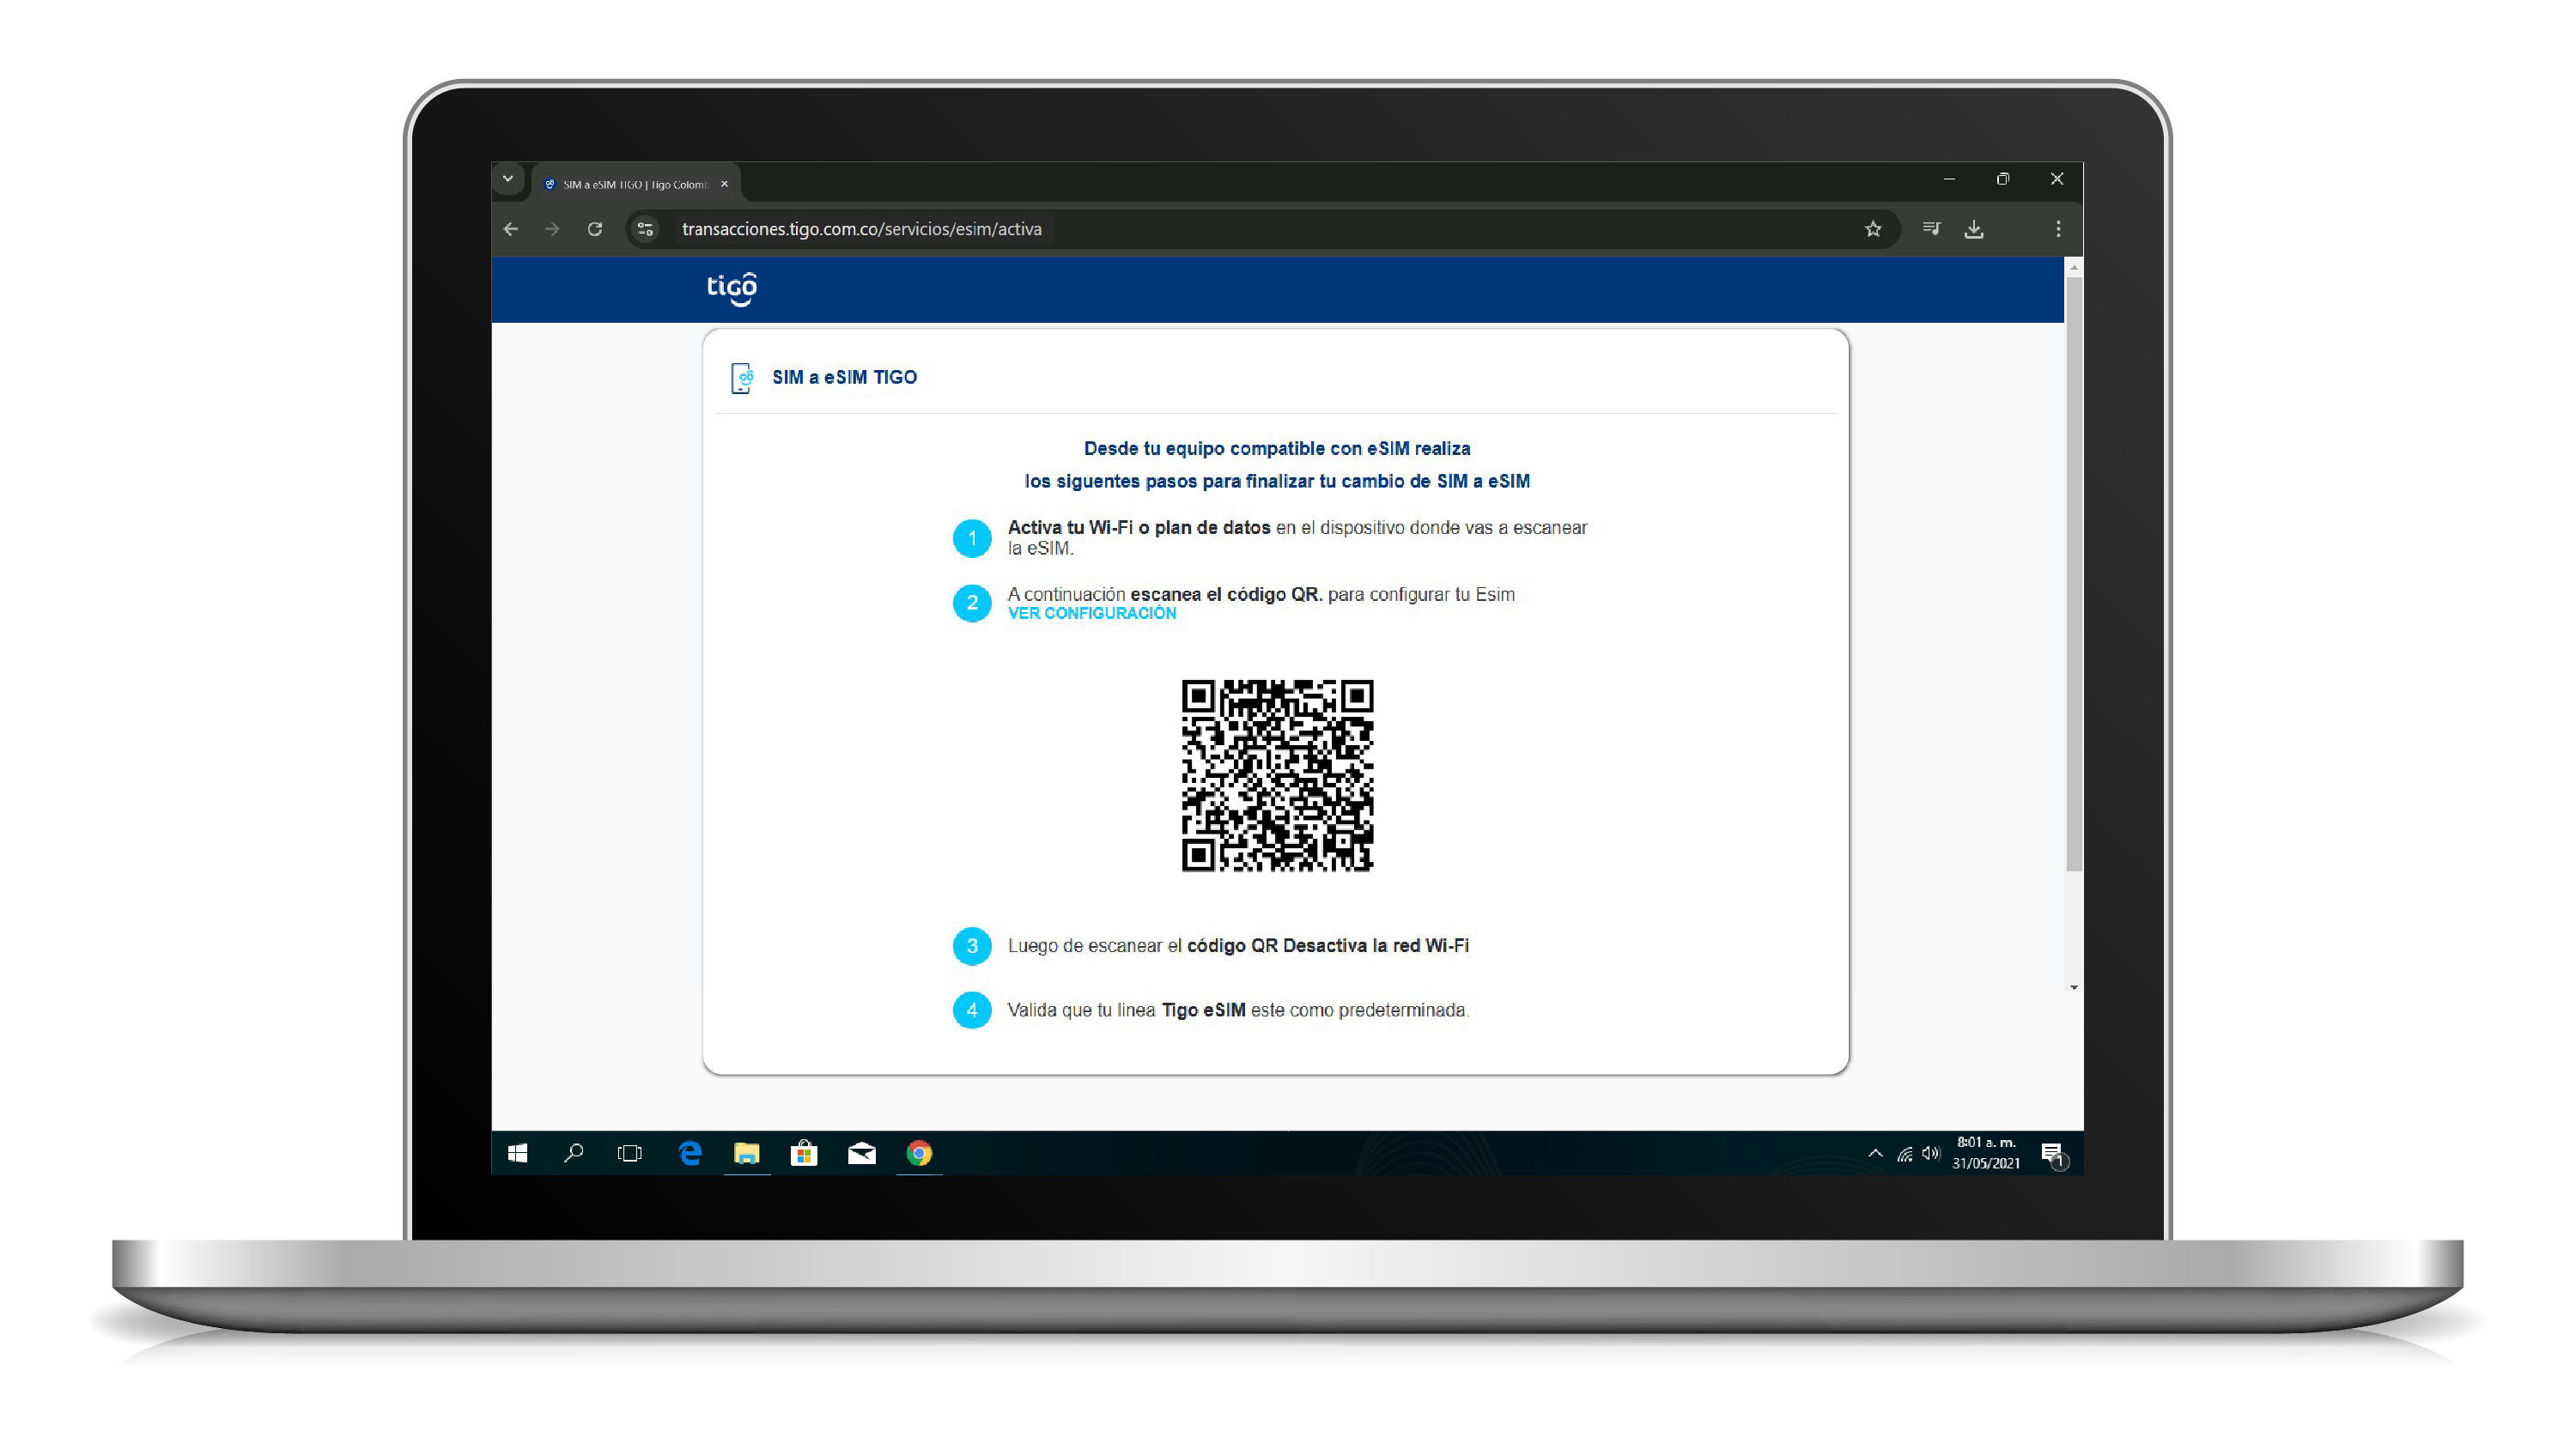Image resolution: width=2576 pixels, height=1450 pixels.
Task: Open File Explorer from taskbar
Action: tap(747, 1154)
